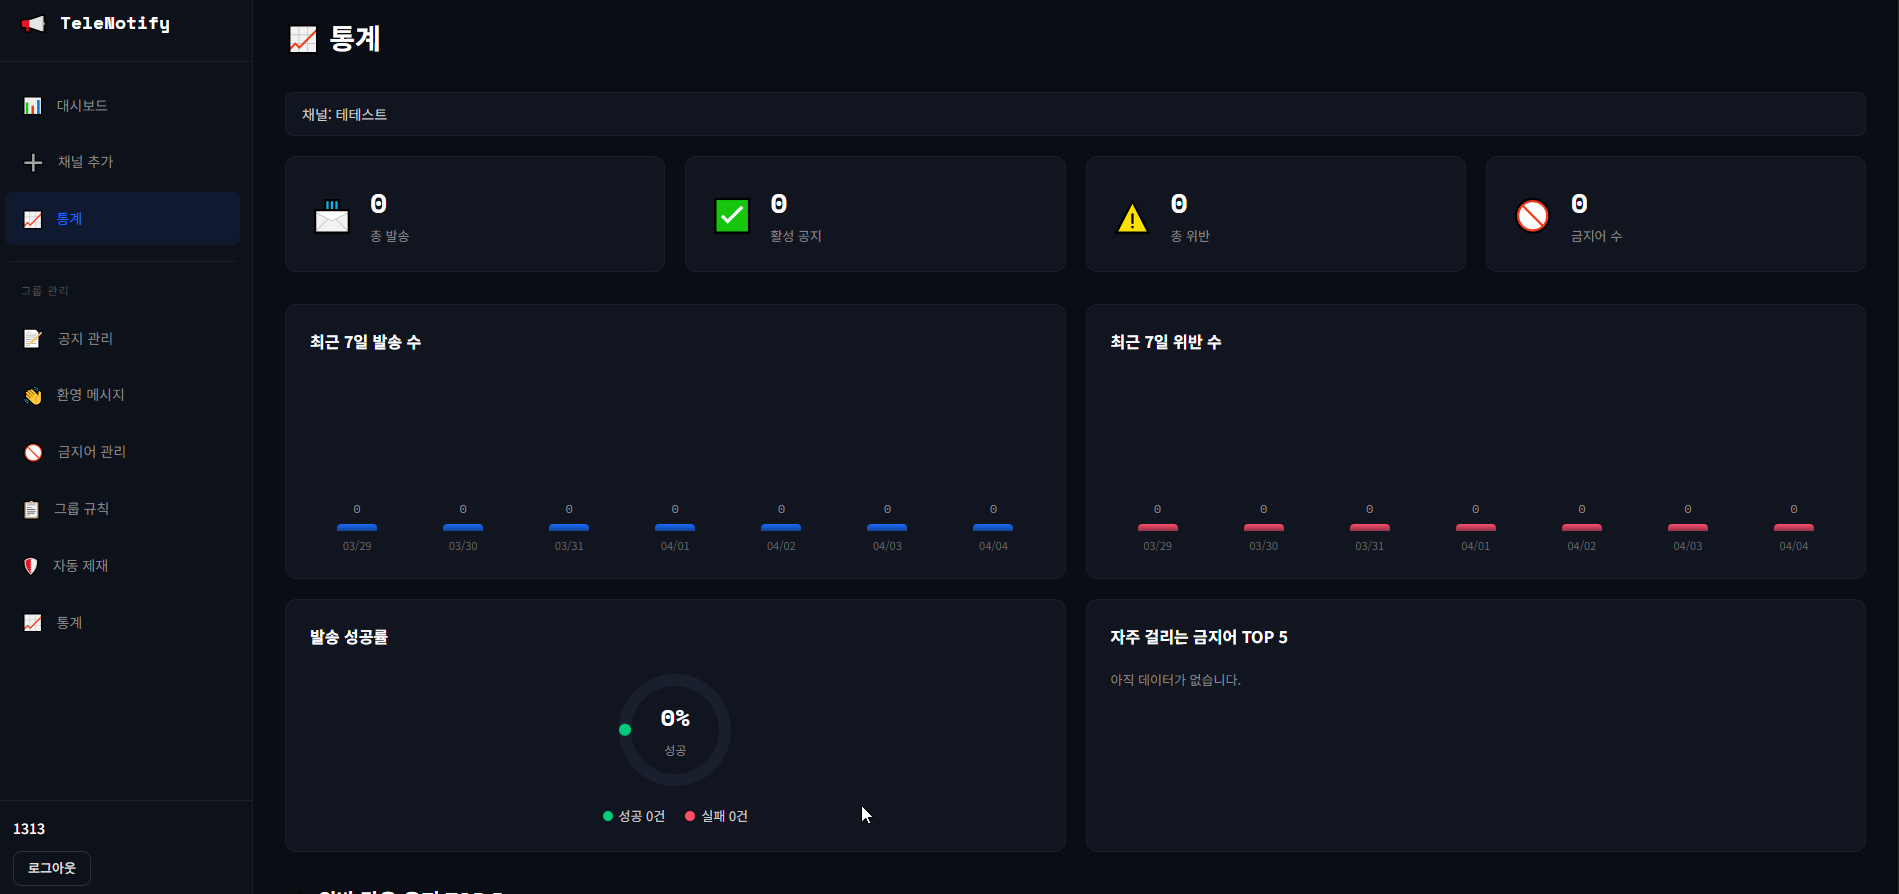Screen dimensions: 1899x894
Task: Click the 채널: 테테스트 channel bar
Action: (1075, 114)
